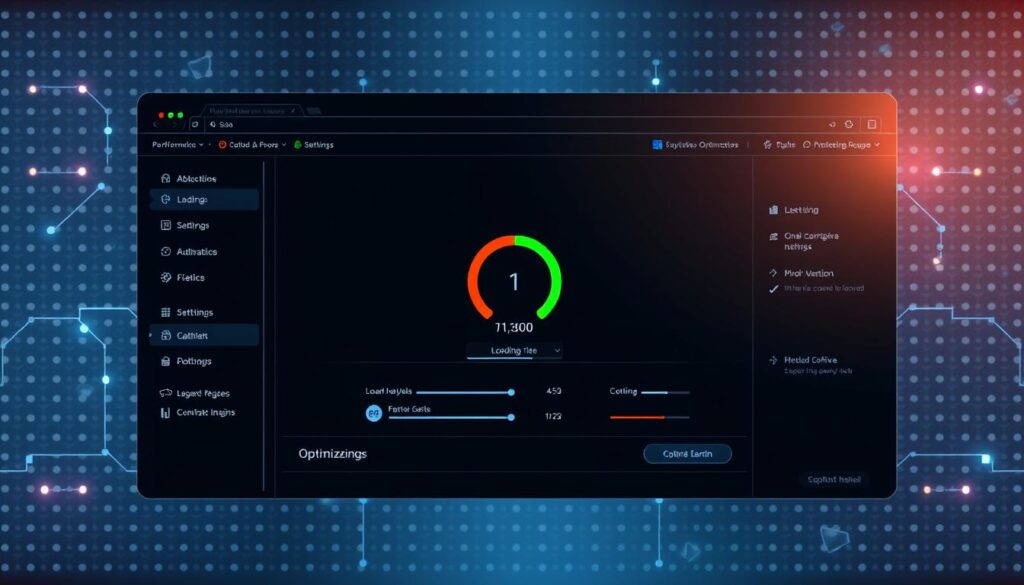Click the blue icon before Sayleise Optimetics

click(657, 145)
